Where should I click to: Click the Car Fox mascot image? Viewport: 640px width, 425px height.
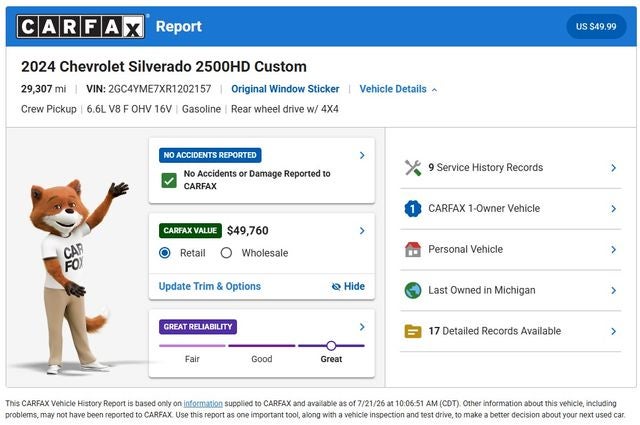tap(73, 276)
